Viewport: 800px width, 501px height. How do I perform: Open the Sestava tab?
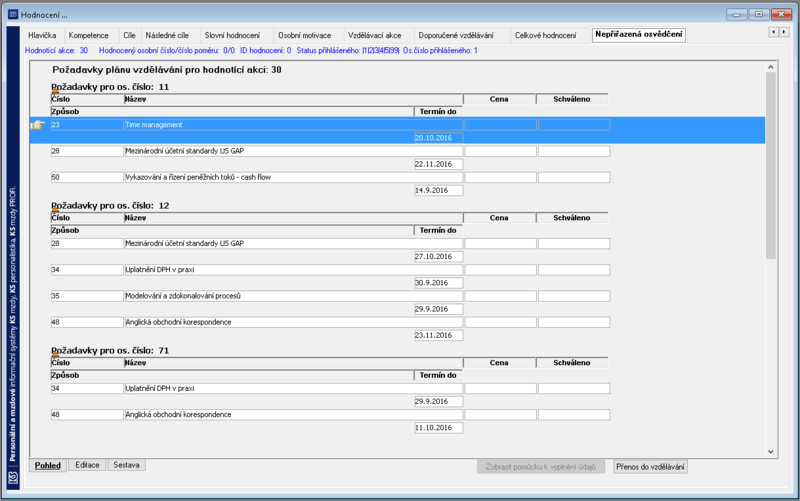coord(127,465)
